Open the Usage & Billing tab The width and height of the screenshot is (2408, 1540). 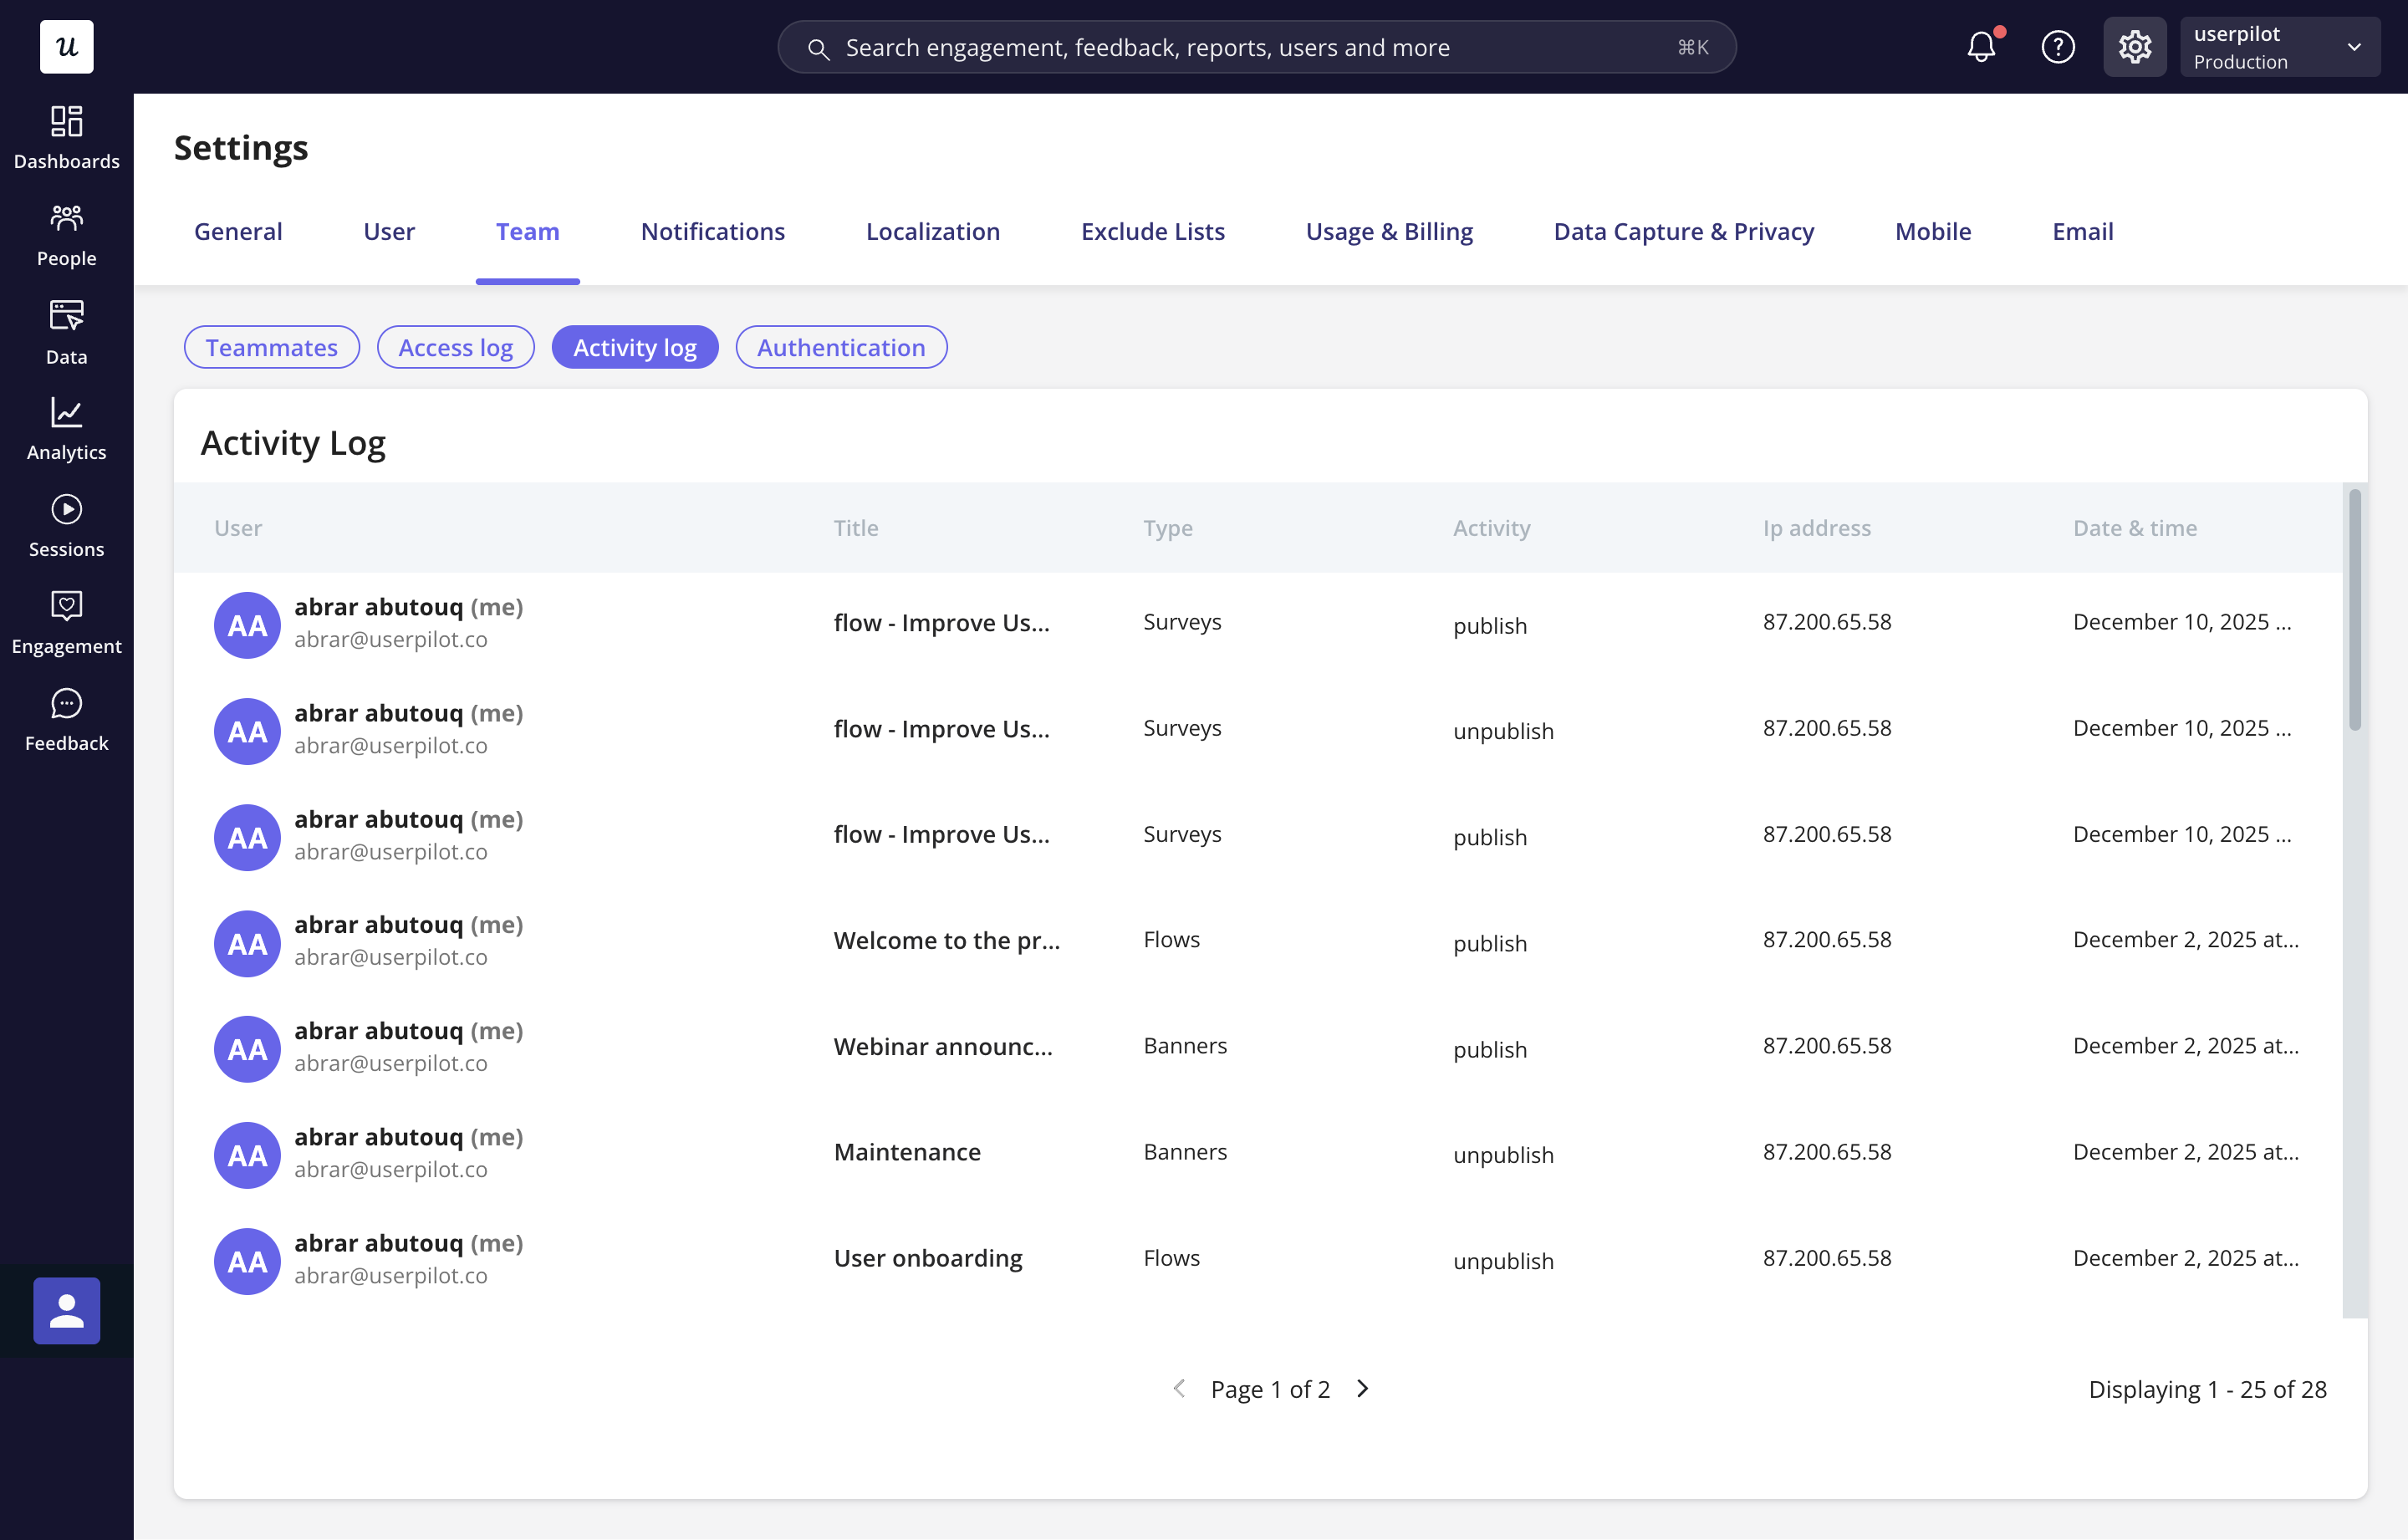point(1389,231)
